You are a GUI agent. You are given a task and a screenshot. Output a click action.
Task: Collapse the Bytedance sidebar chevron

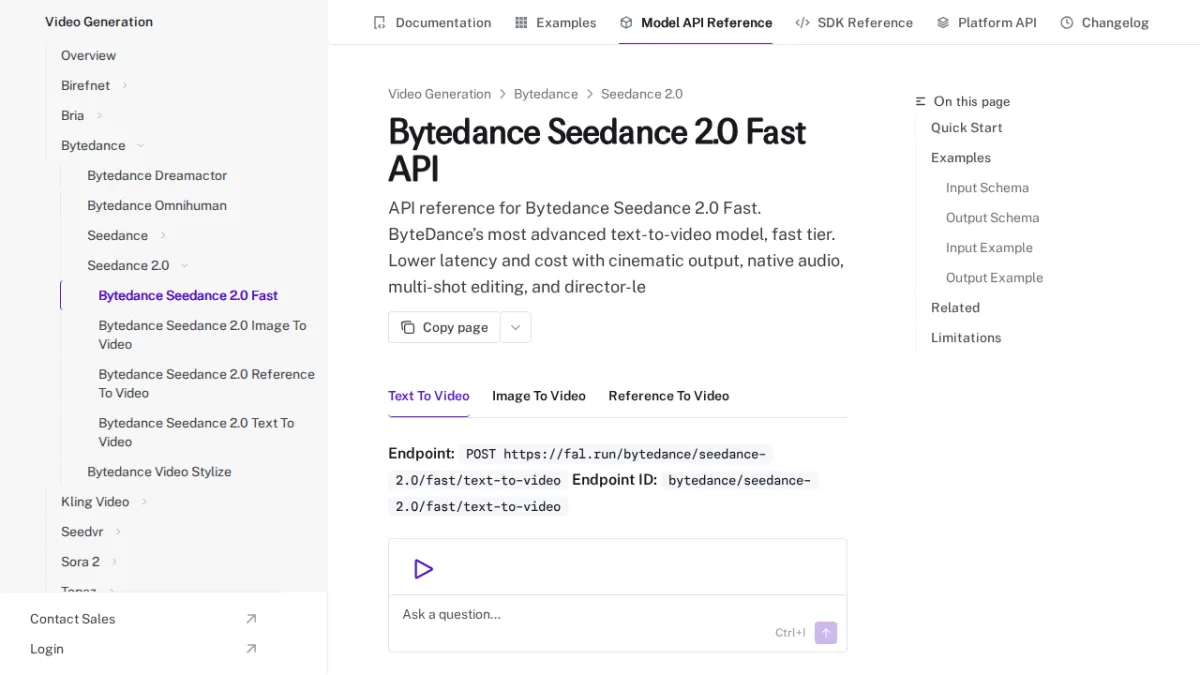[140, 145]
